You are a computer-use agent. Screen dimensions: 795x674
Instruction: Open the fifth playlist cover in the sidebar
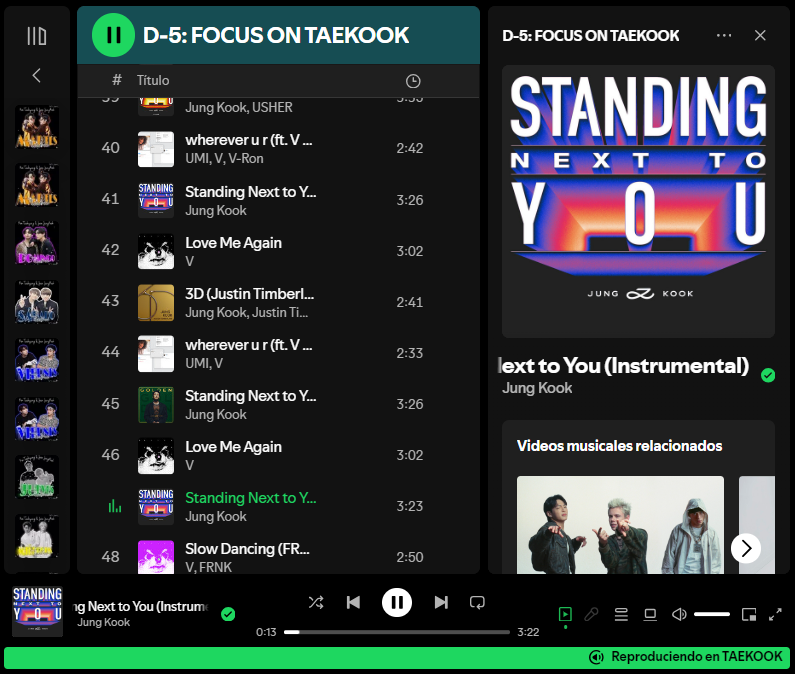pos(37,360)
